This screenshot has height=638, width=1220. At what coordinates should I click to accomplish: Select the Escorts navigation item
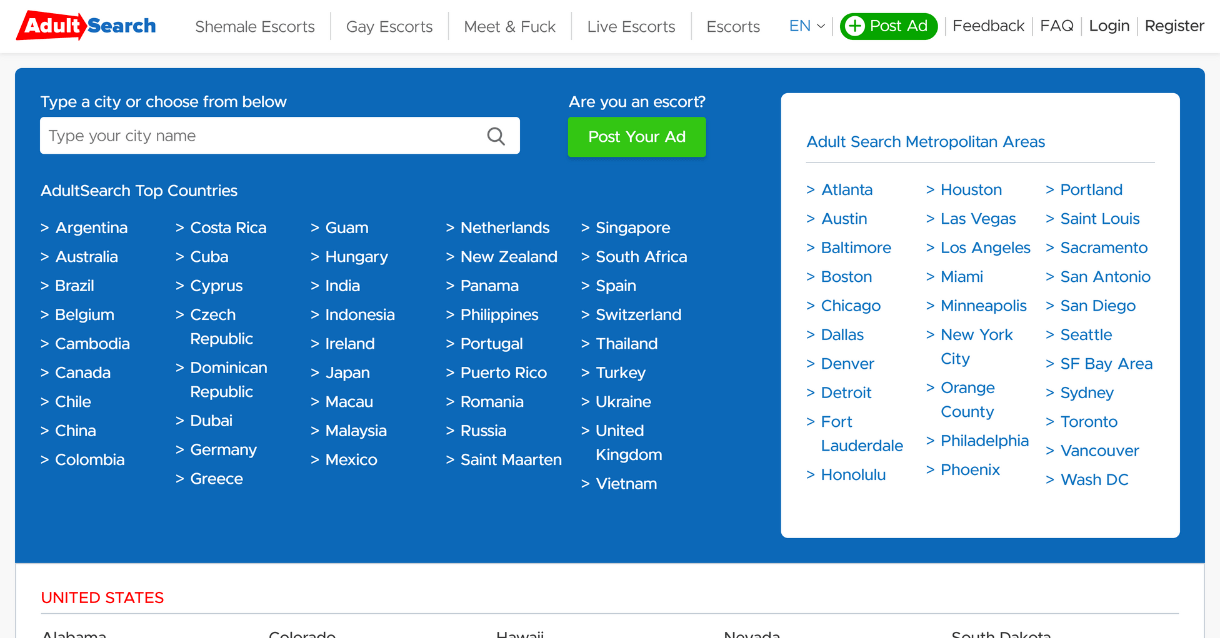[x=733, y=27]
